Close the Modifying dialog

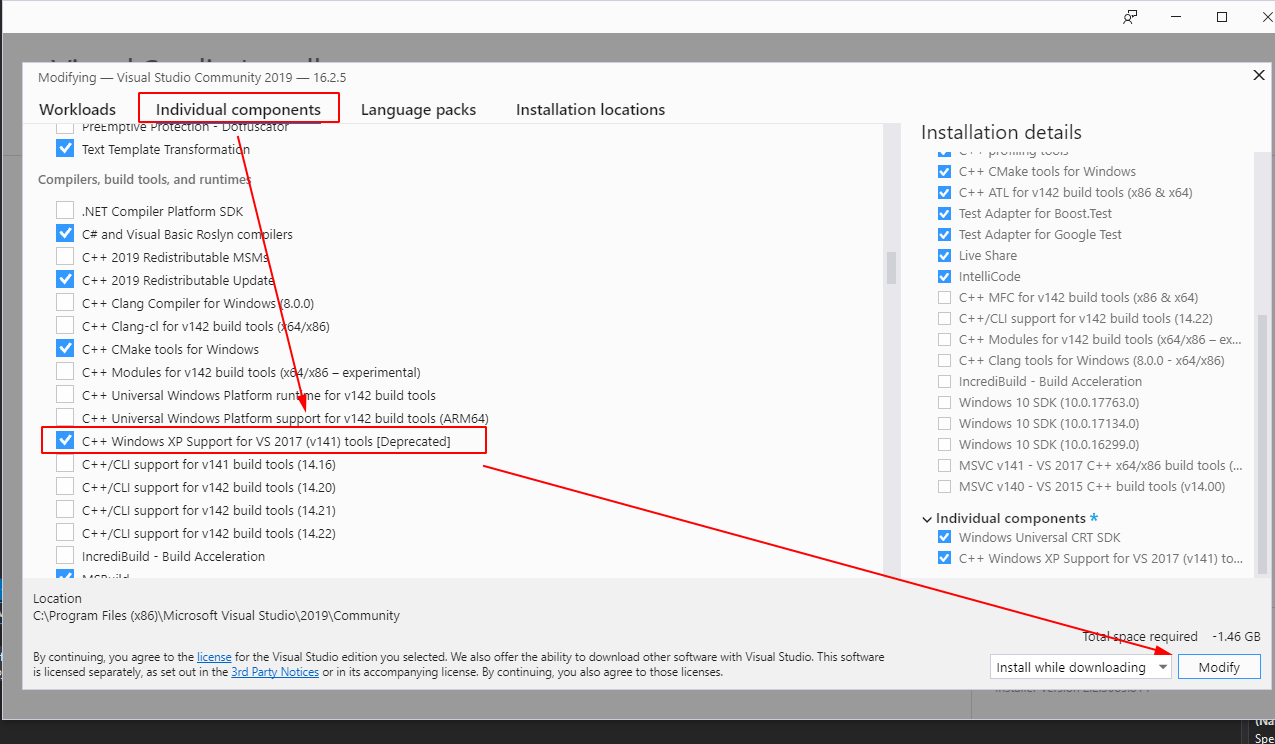tap(1258, 76)
